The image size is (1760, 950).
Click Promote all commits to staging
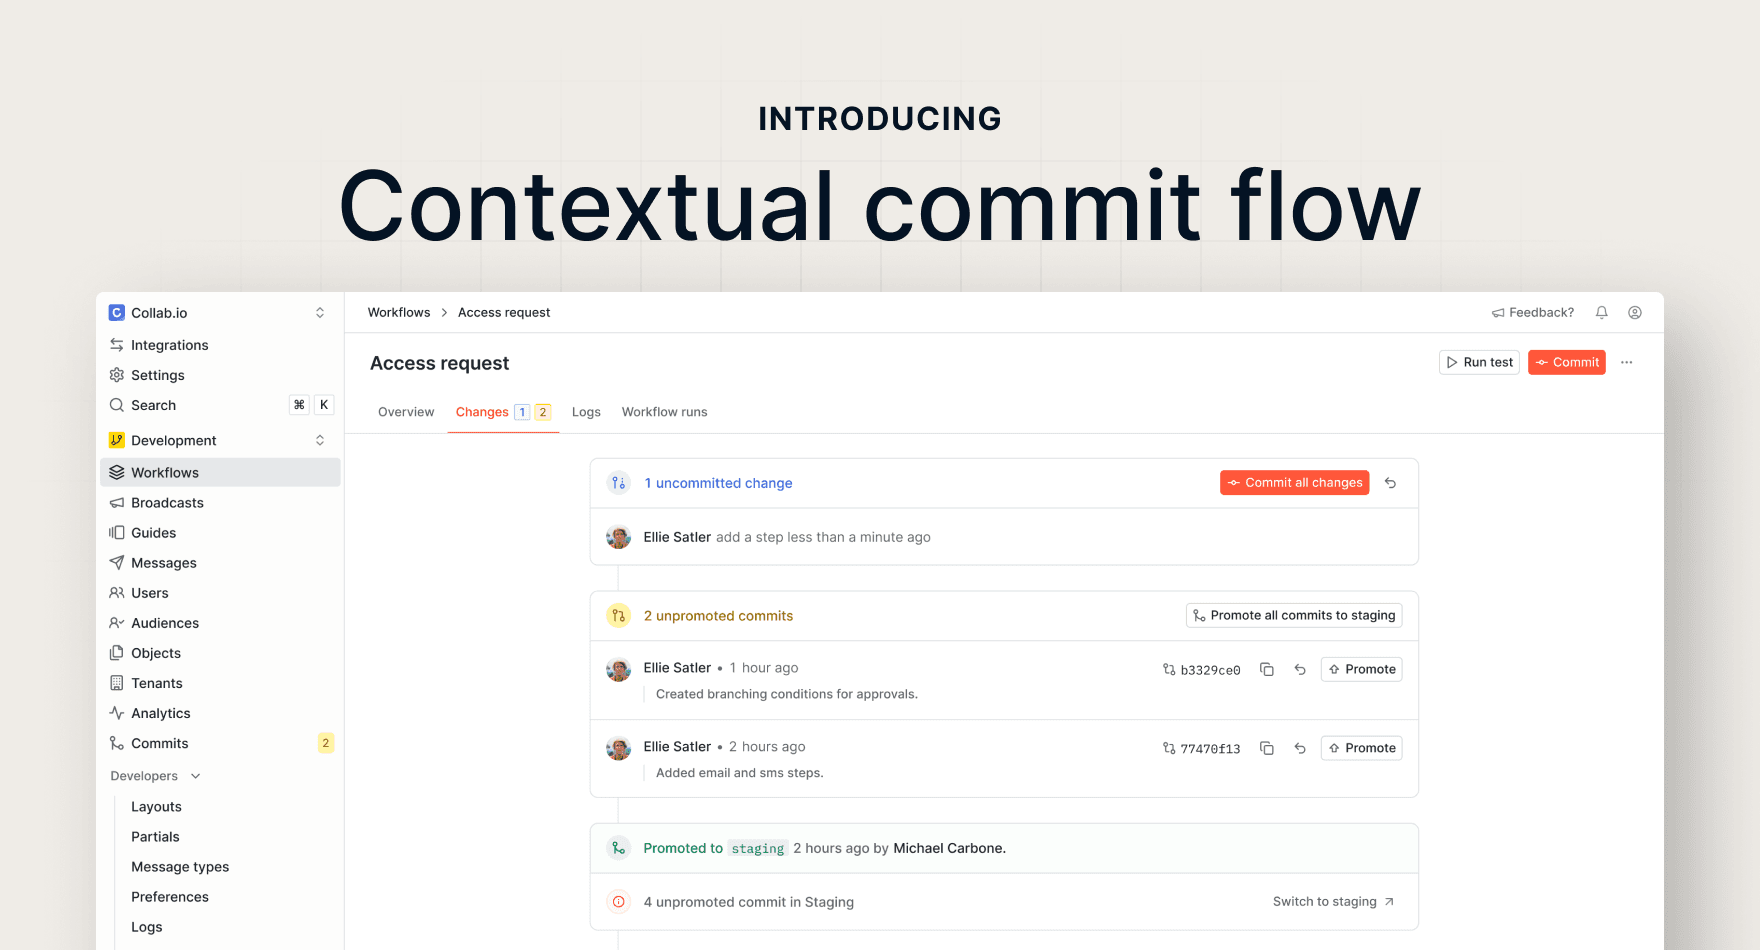[1294, 616]
